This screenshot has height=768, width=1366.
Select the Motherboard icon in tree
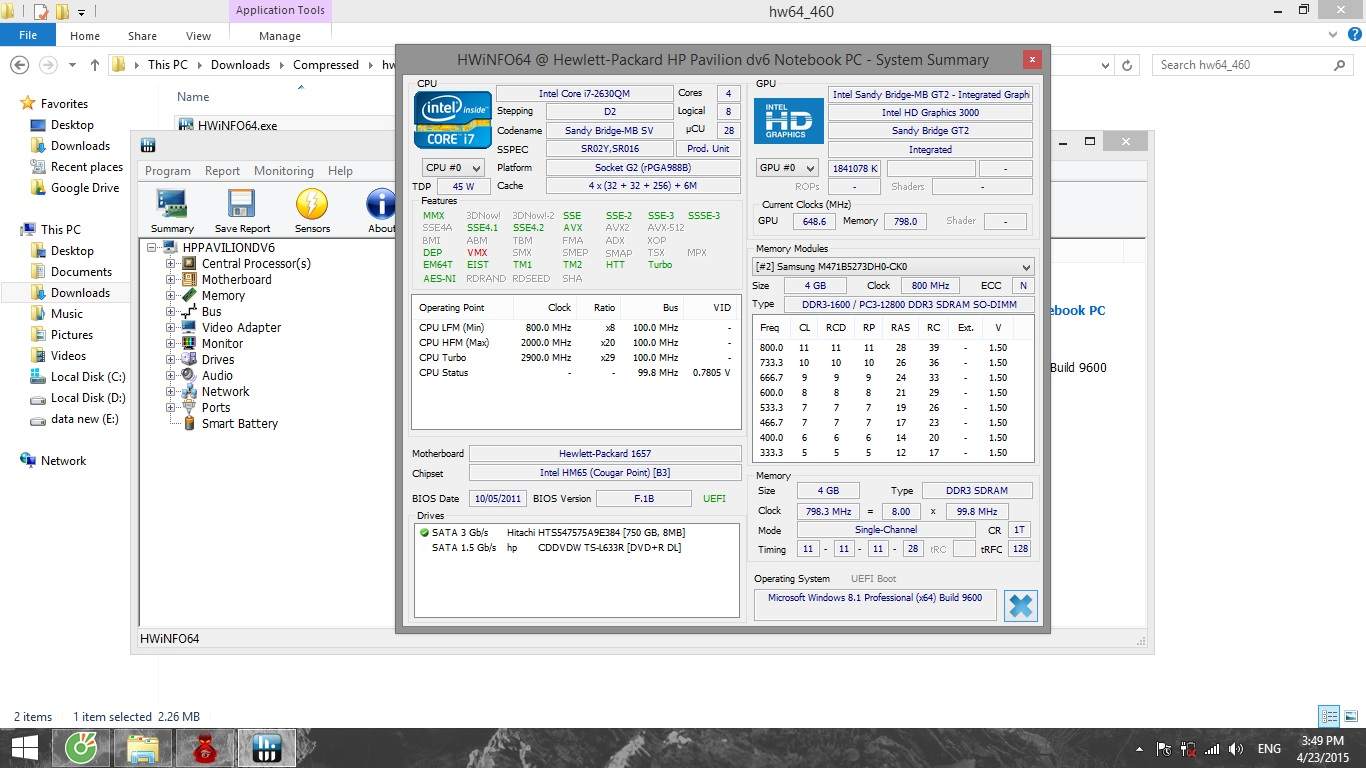187,280
